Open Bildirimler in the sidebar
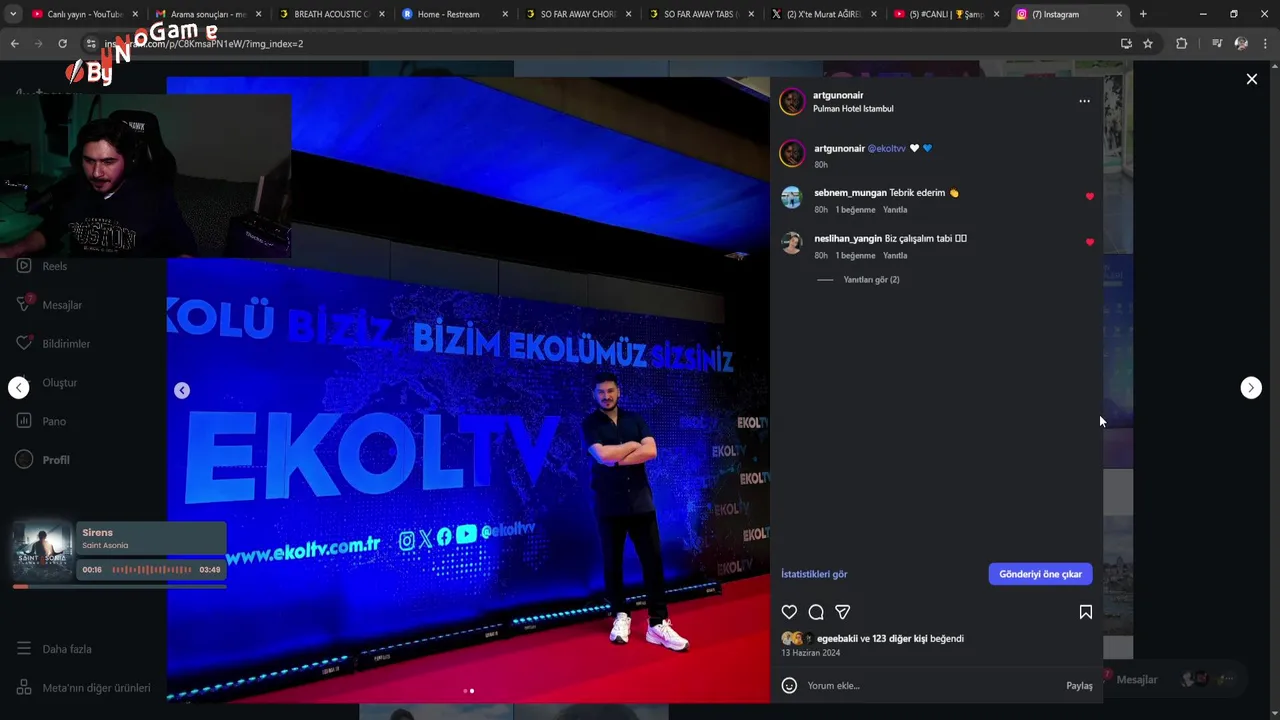Screen dimensions: 1280x720 53,344
